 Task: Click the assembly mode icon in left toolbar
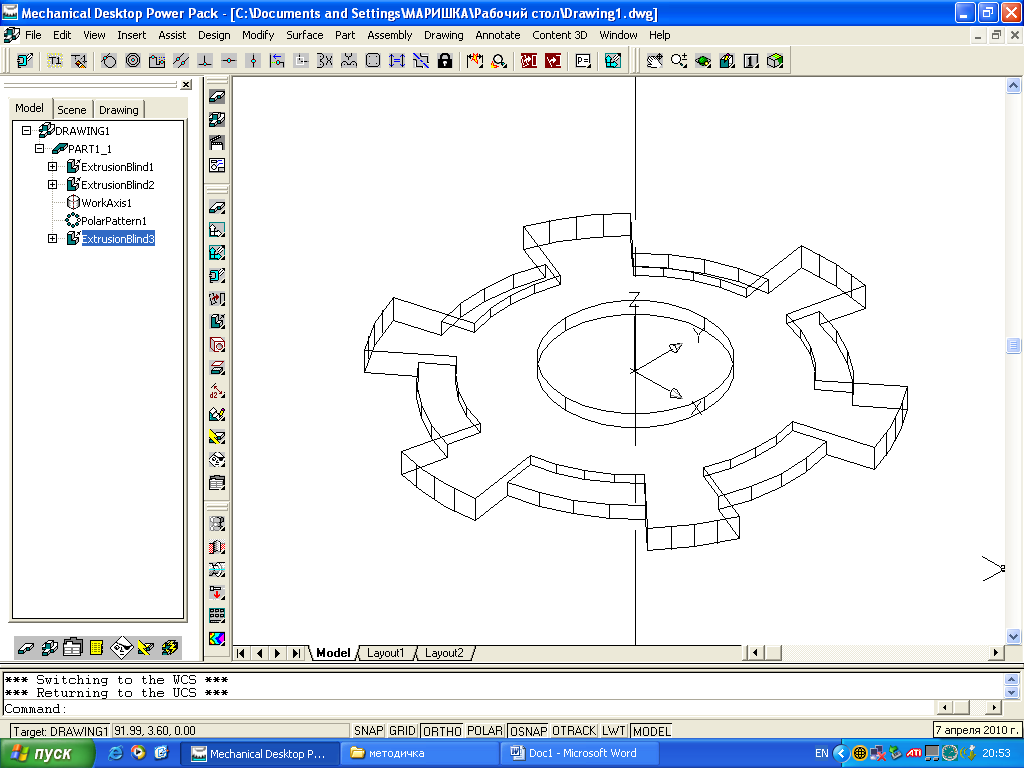(217, 120)
